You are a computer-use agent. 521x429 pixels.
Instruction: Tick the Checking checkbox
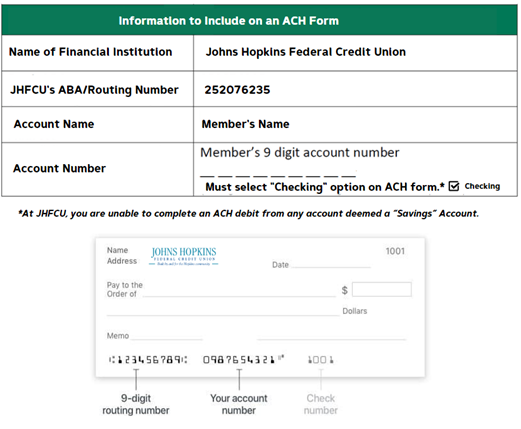[x=454, y=186]
